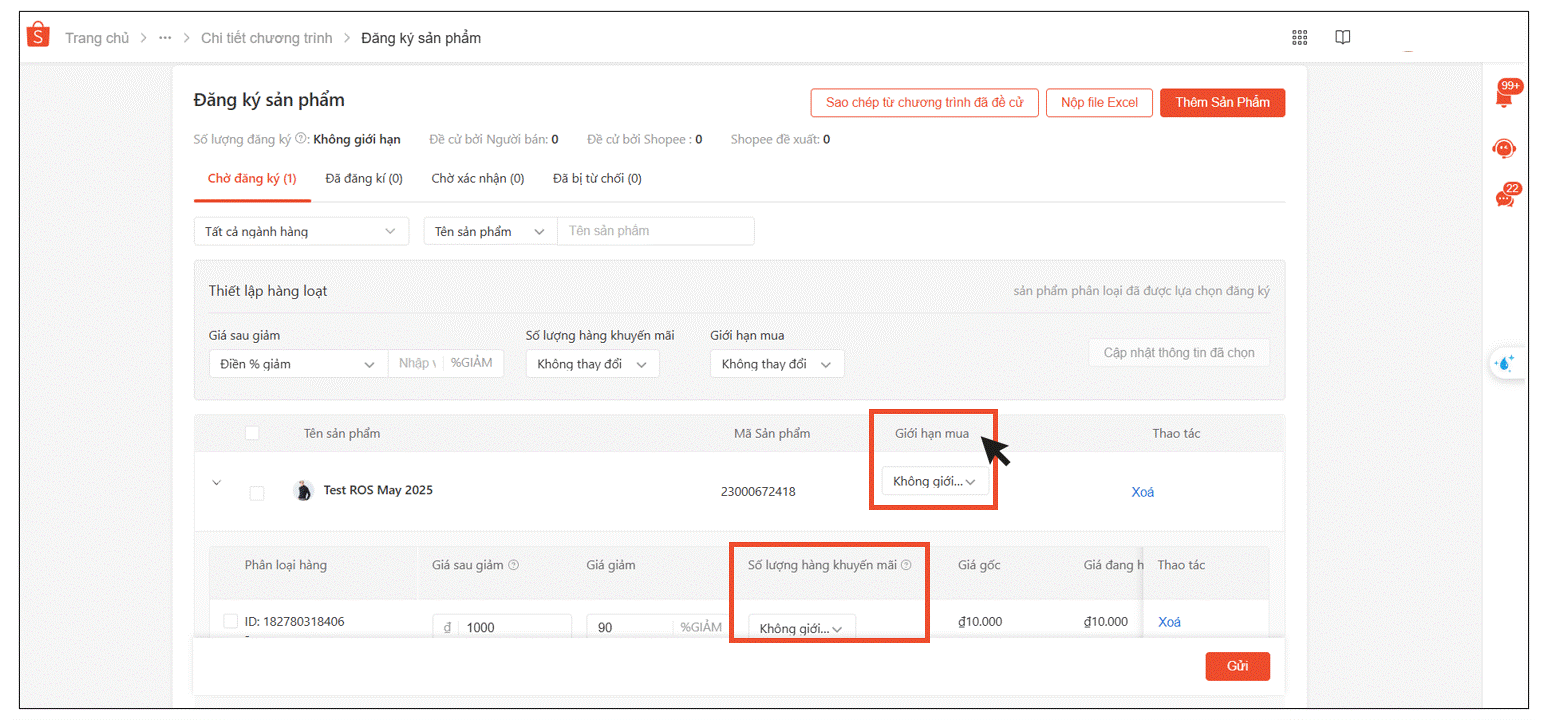Switch to the Đã bị từ chối tab
1548x720 pixels.
(x=597, y=179)
